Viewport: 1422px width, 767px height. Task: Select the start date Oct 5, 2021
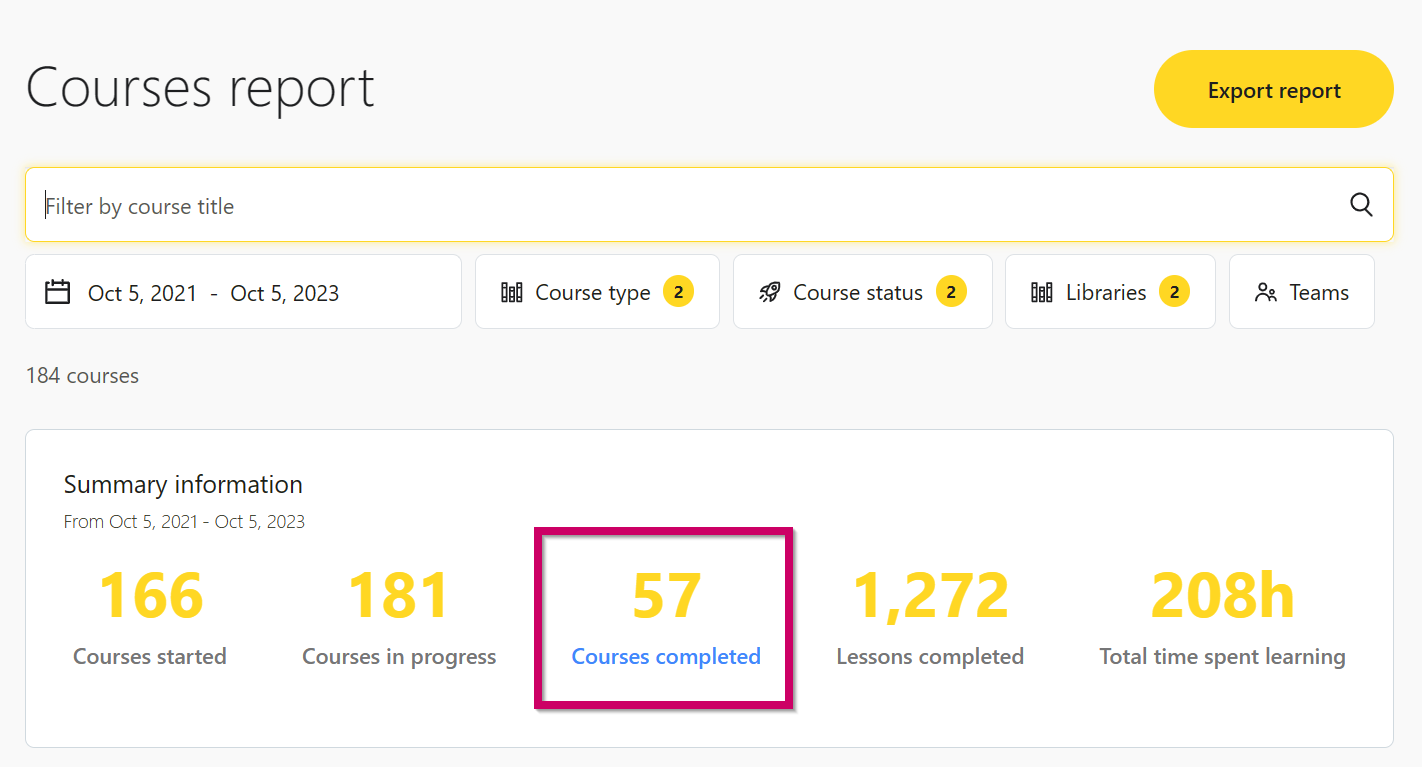tap(144, 293)
